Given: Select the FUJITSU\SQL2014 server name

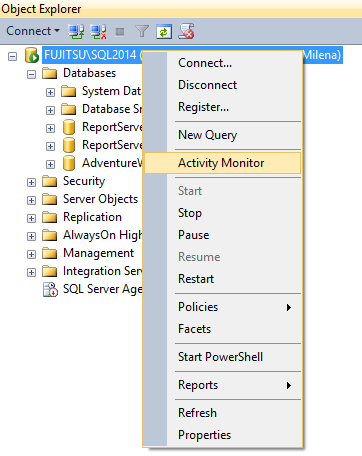Looking at the screenshot, I should (93, 55).
